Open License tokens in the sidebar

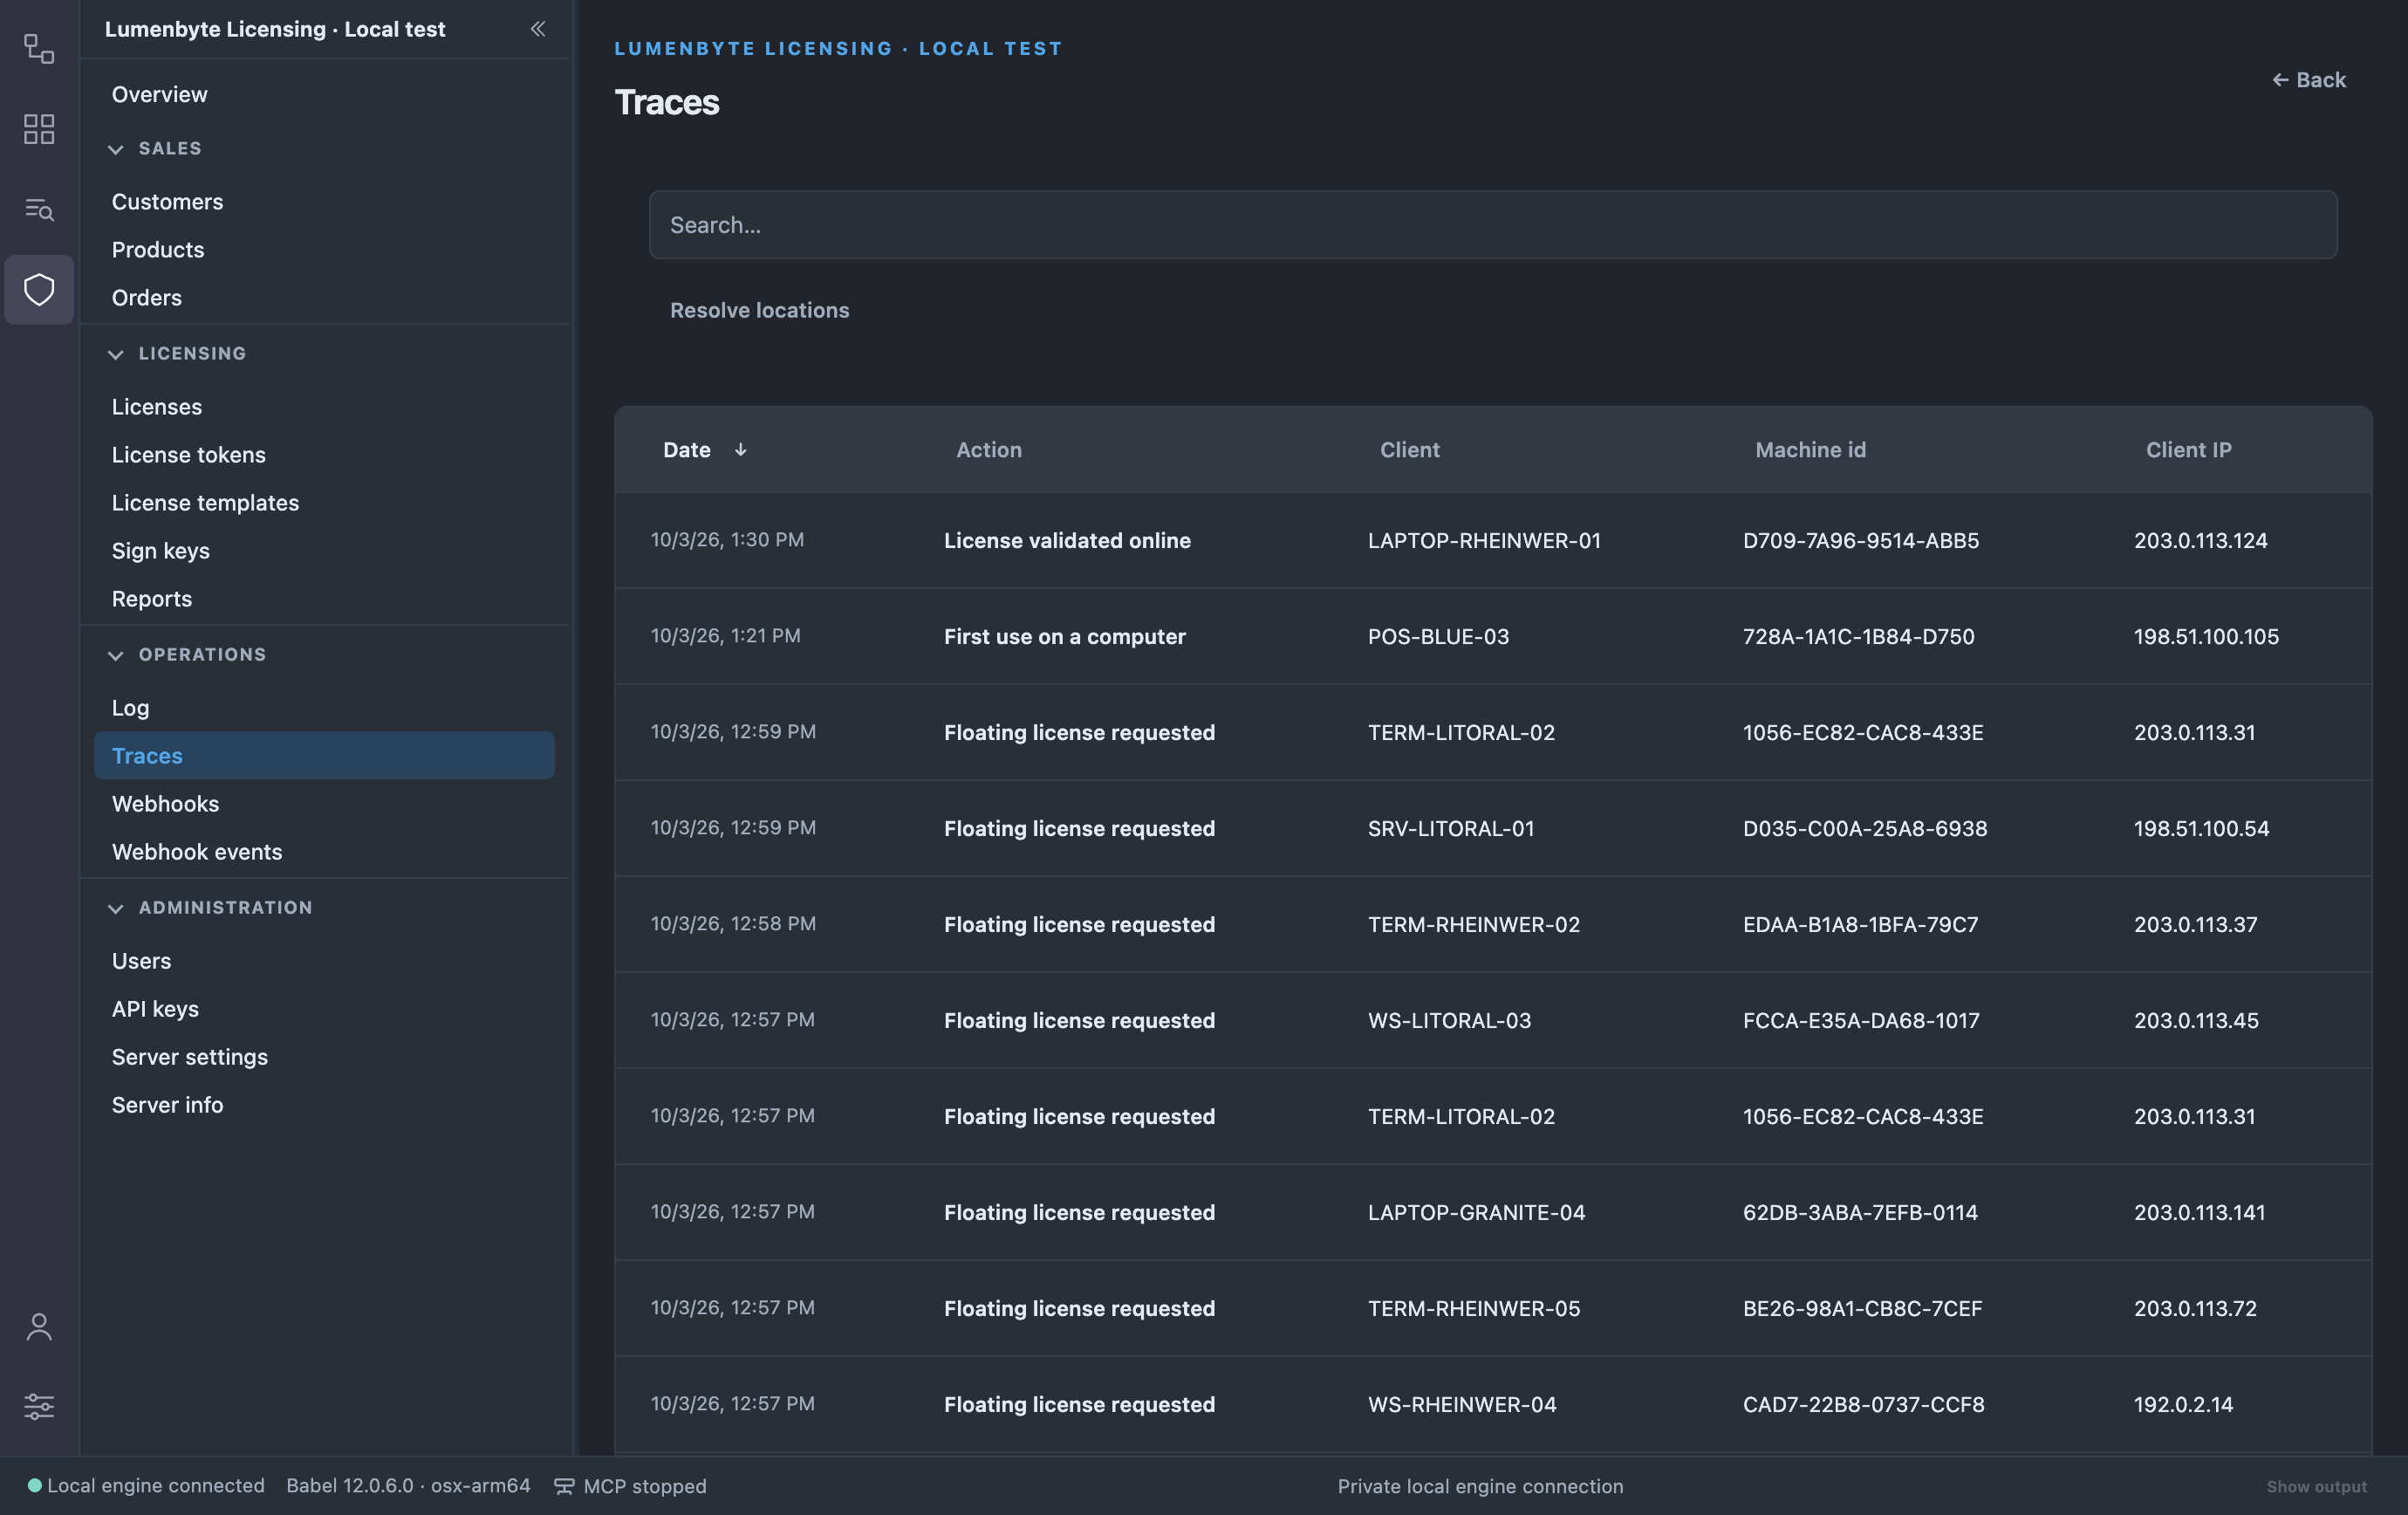pyautogui.click(x=189, y=454)
